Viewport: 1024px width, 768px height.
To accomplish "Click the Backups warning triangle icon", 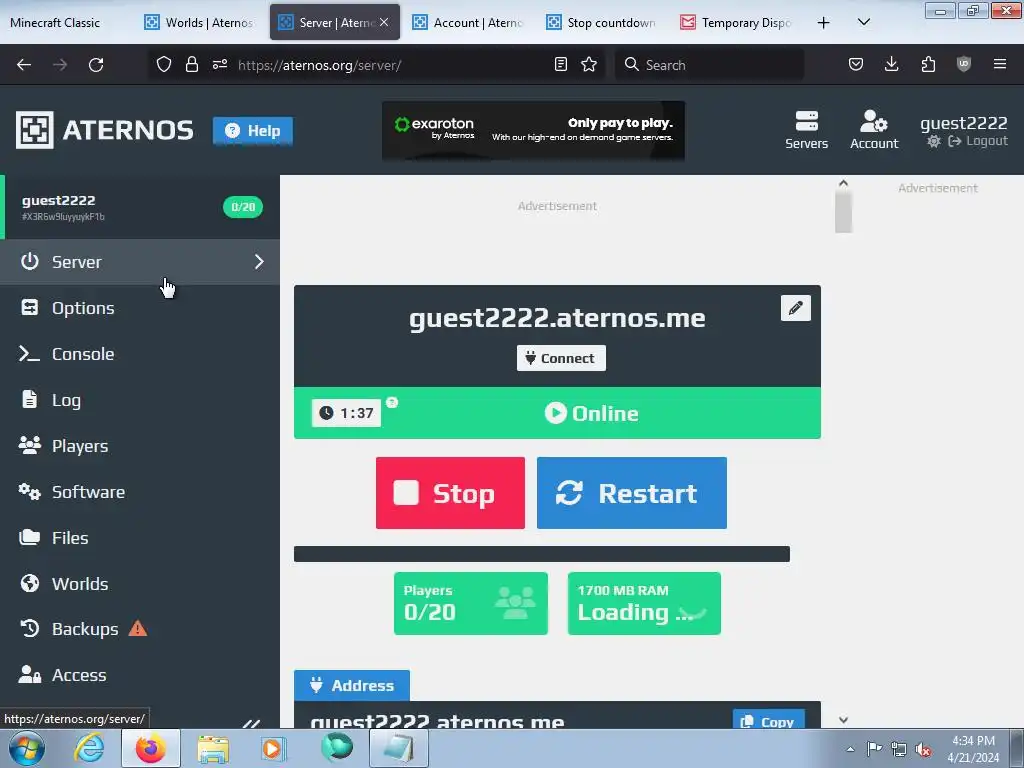I will point(138,629).
